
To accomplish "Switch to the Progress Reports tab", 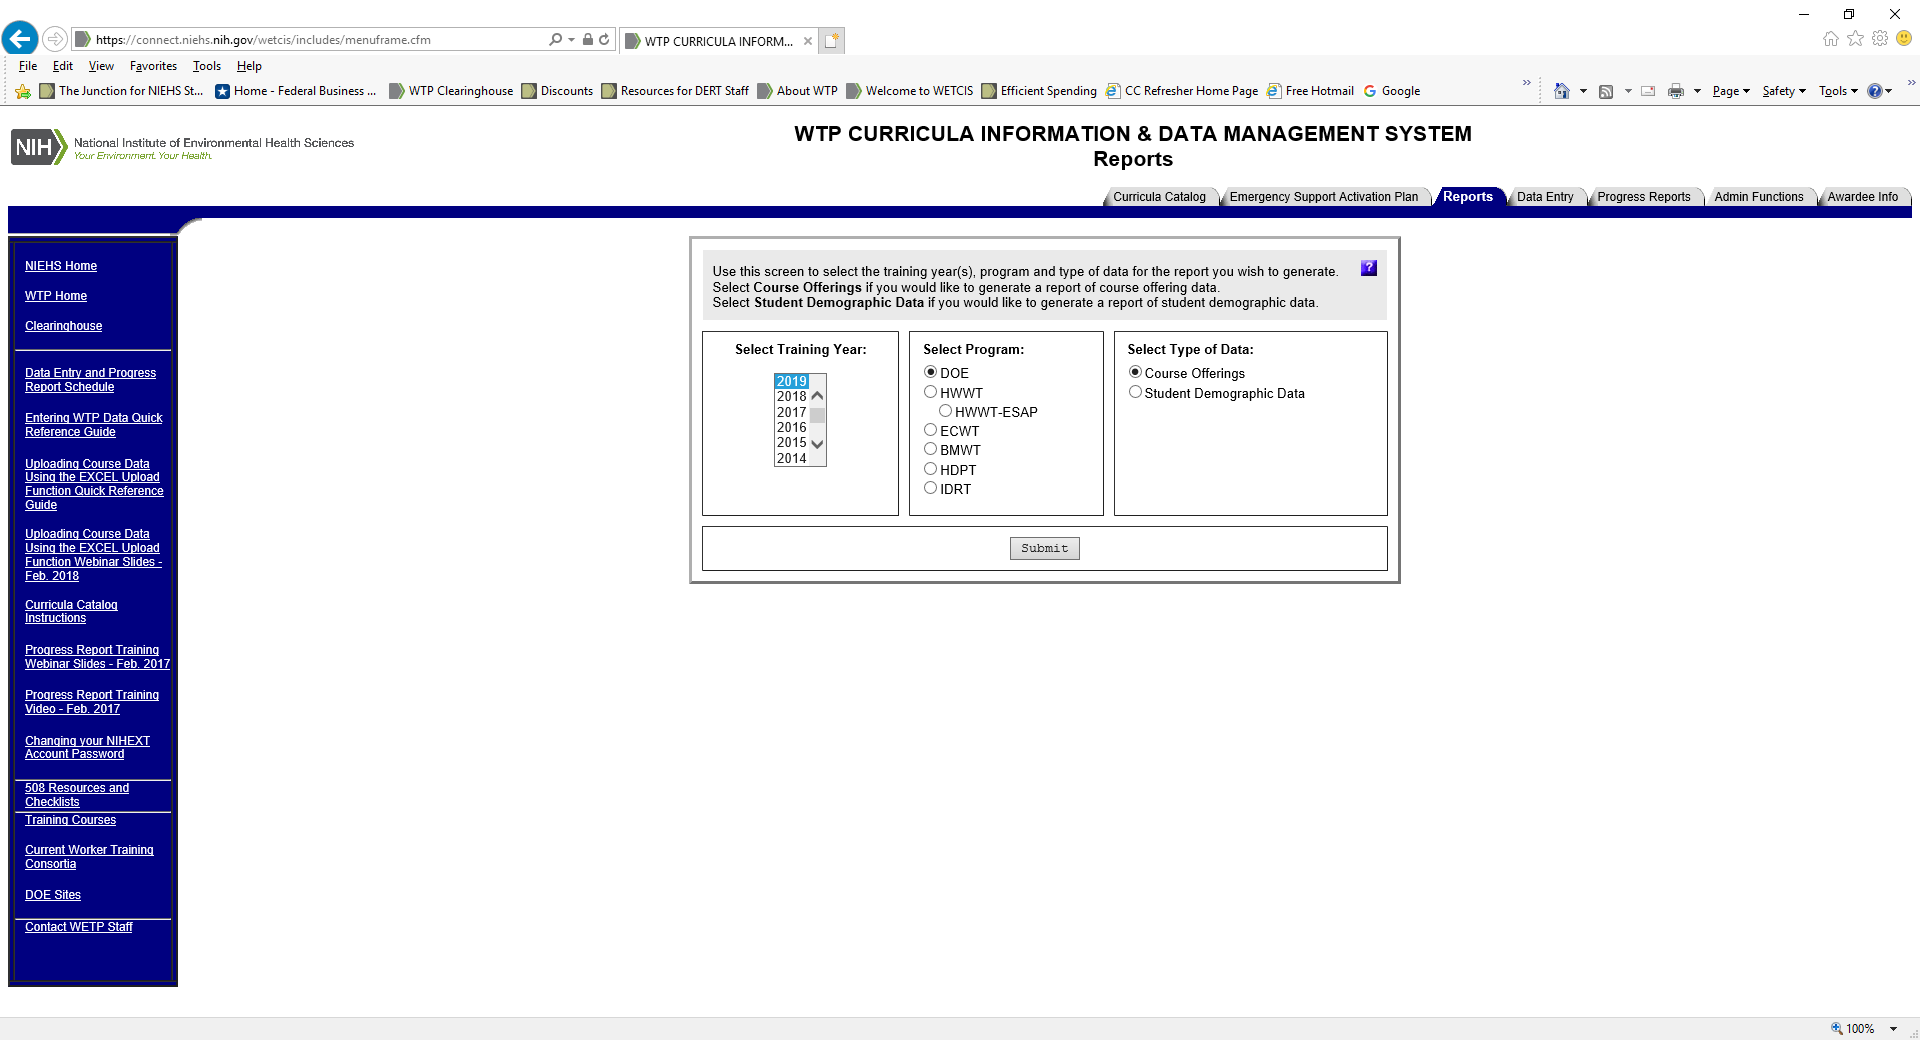I will pos(1643,197).
